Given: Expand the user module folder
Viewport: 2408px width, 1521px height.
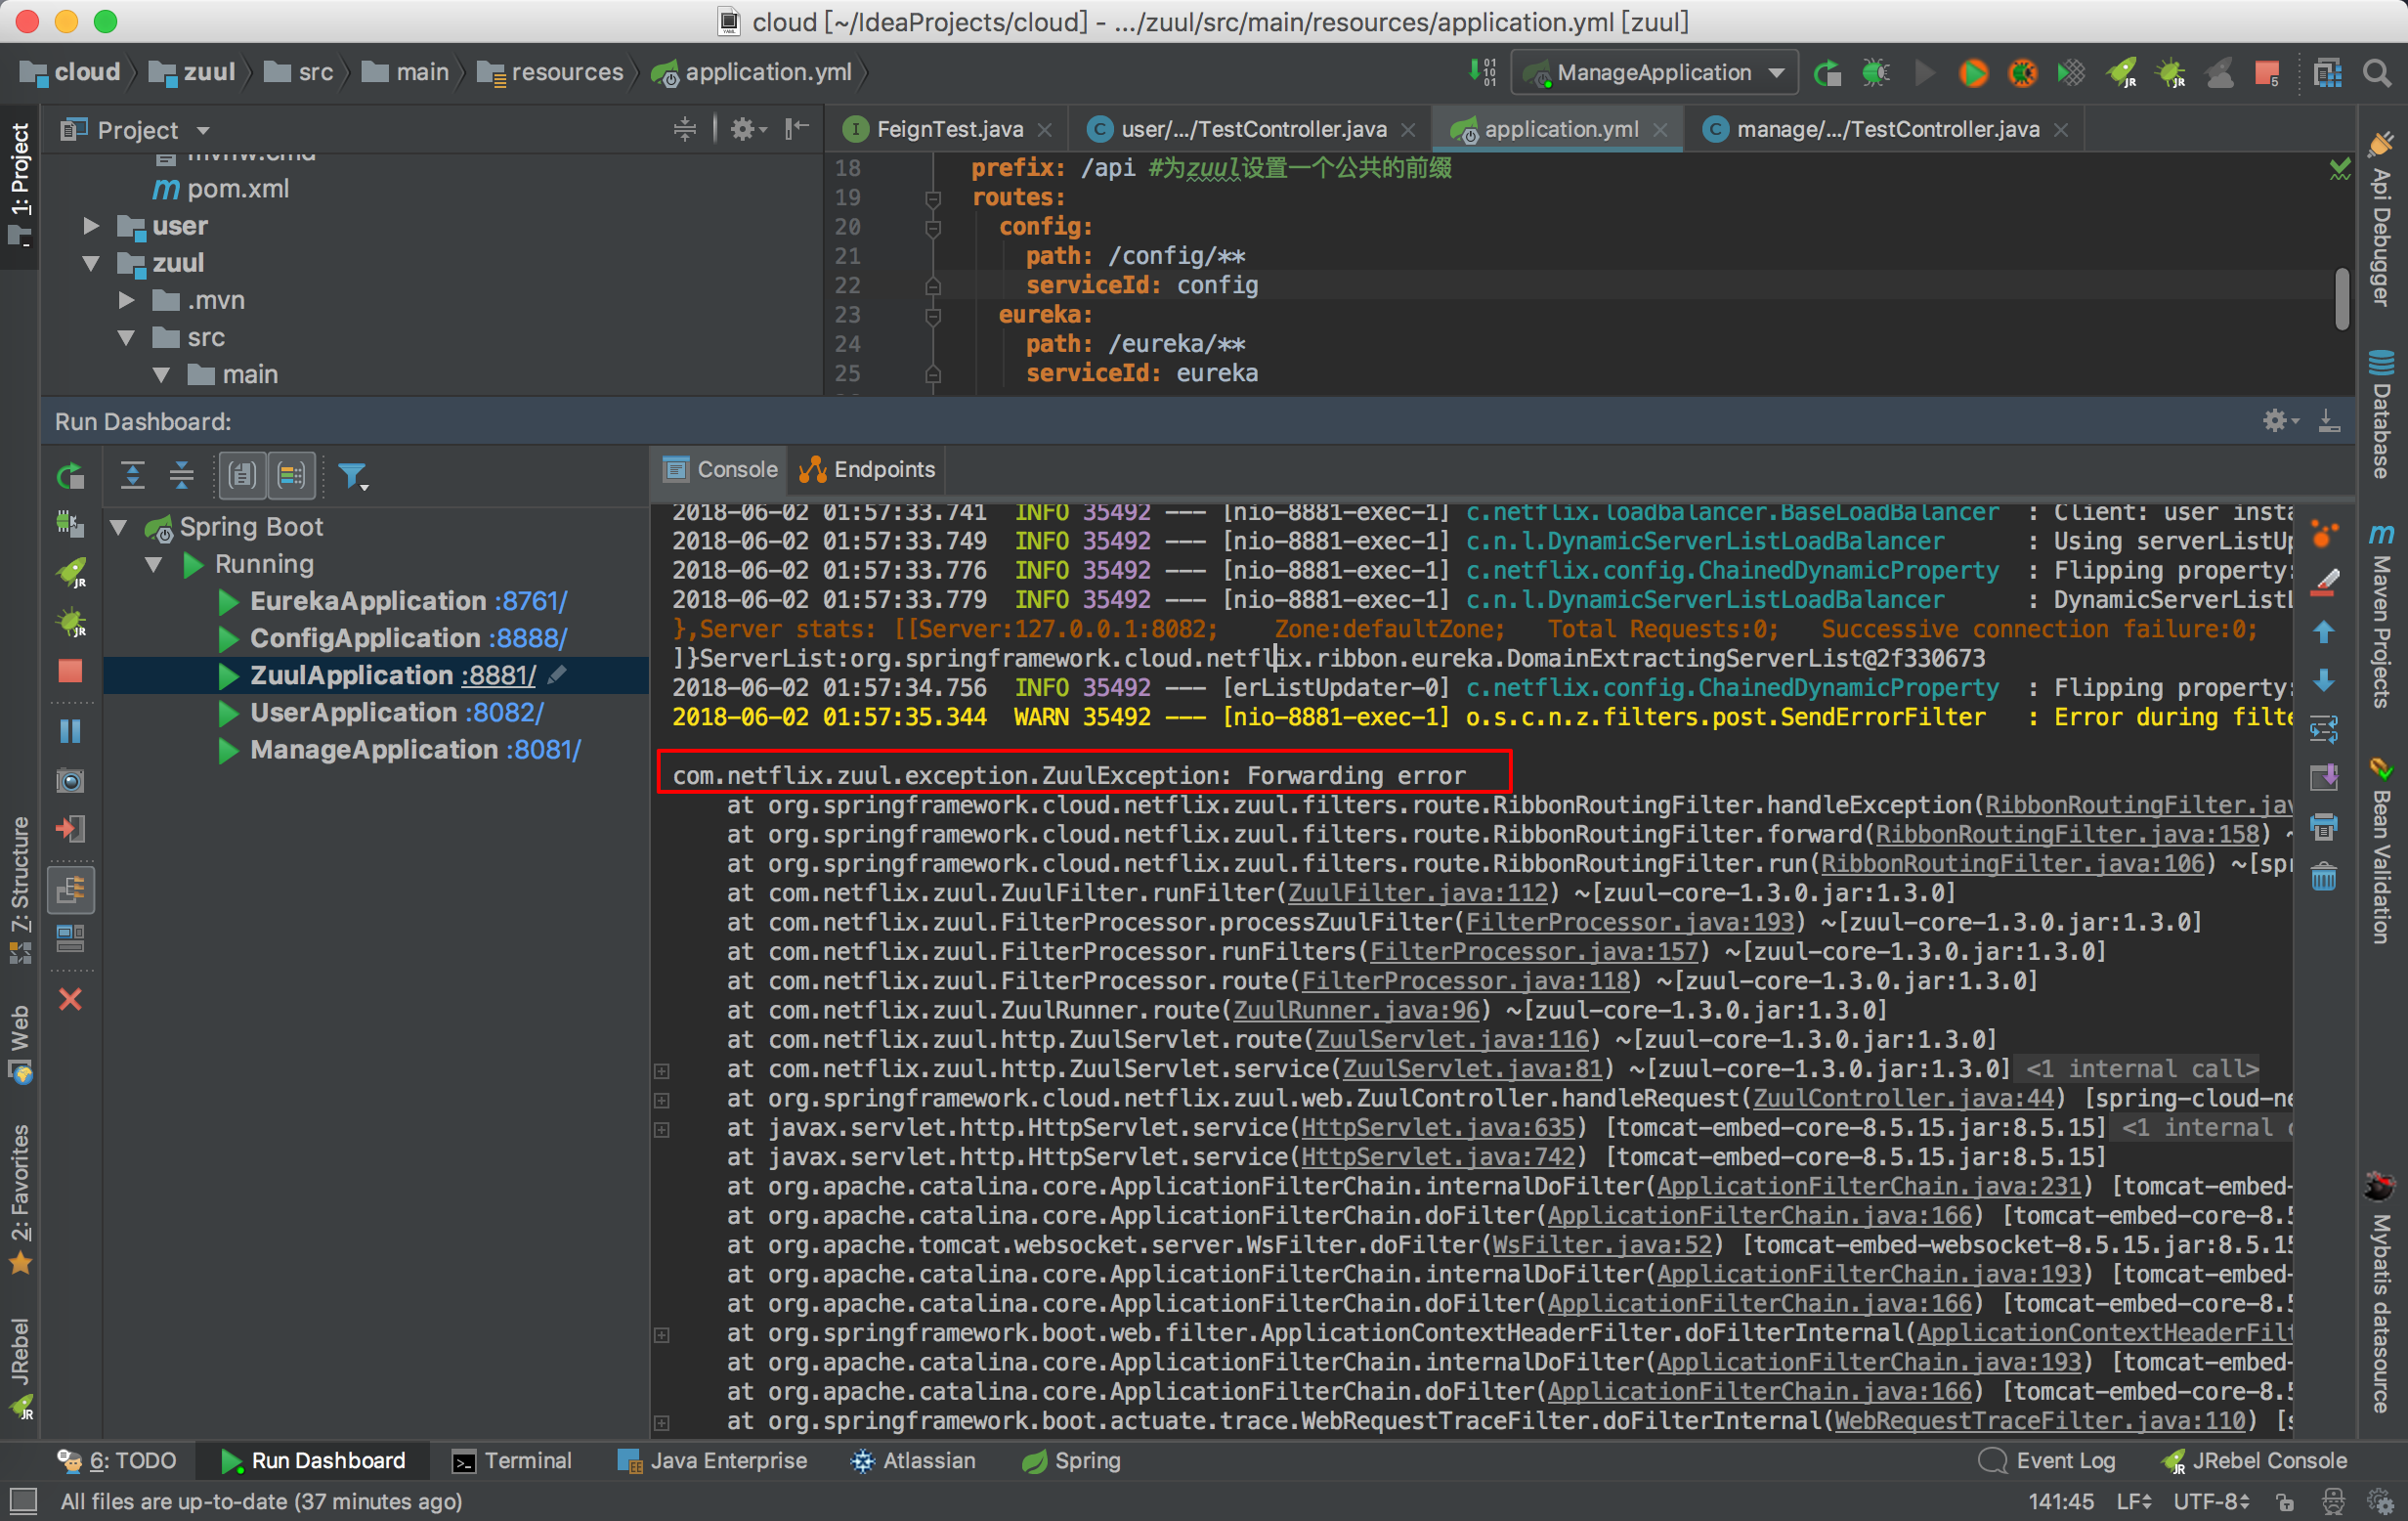Looking at the screenshot, I should tap(91, 226).
